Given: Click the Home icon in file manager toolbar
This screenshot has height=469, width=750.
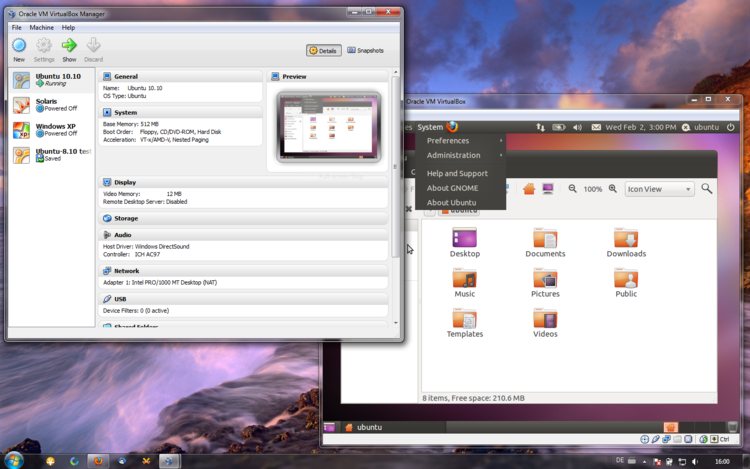Looking at the screenshot, I should (x=529, y=189).
